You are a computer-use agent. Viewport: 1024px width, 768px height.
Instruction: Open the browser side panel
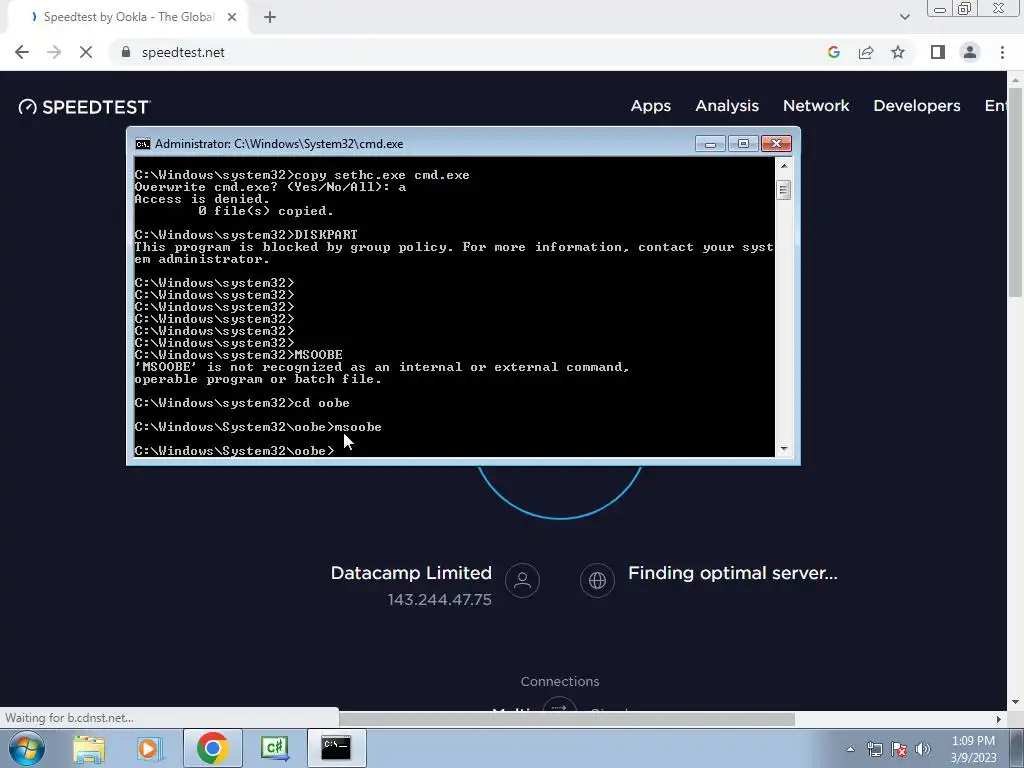(938, 52)
